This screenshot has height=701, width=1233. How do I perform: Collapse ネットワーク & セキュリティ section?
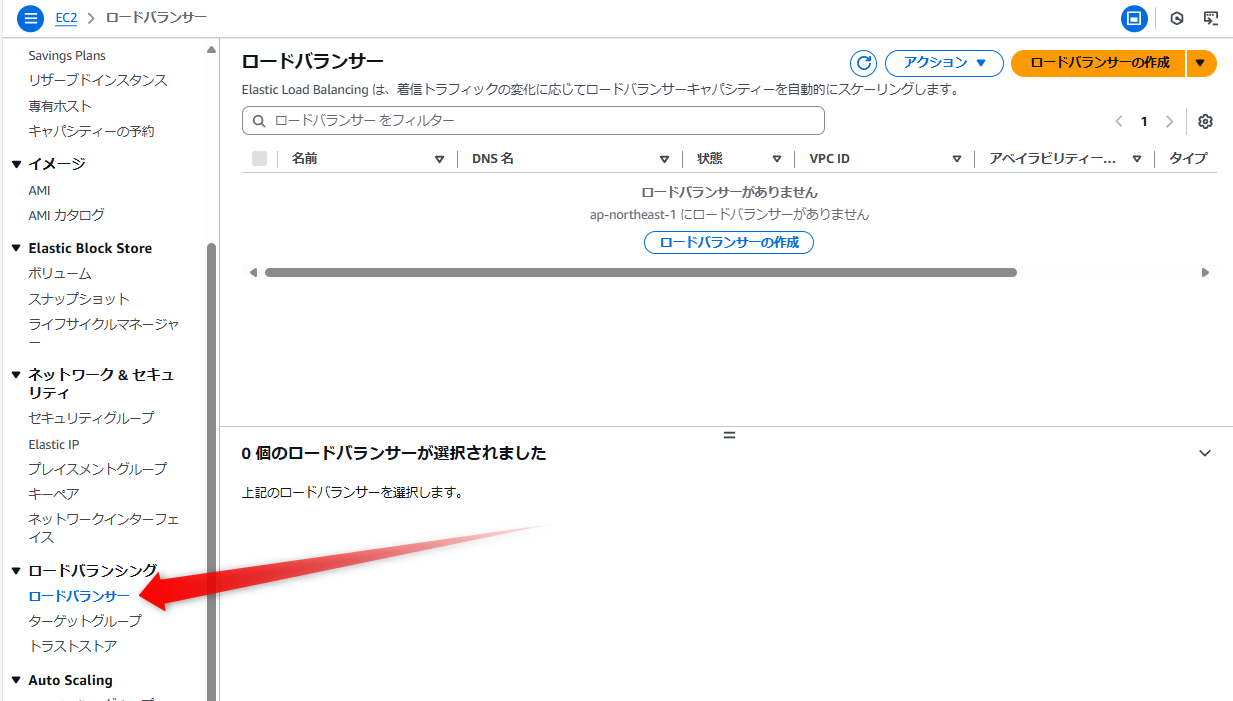(x=16, y=375)
